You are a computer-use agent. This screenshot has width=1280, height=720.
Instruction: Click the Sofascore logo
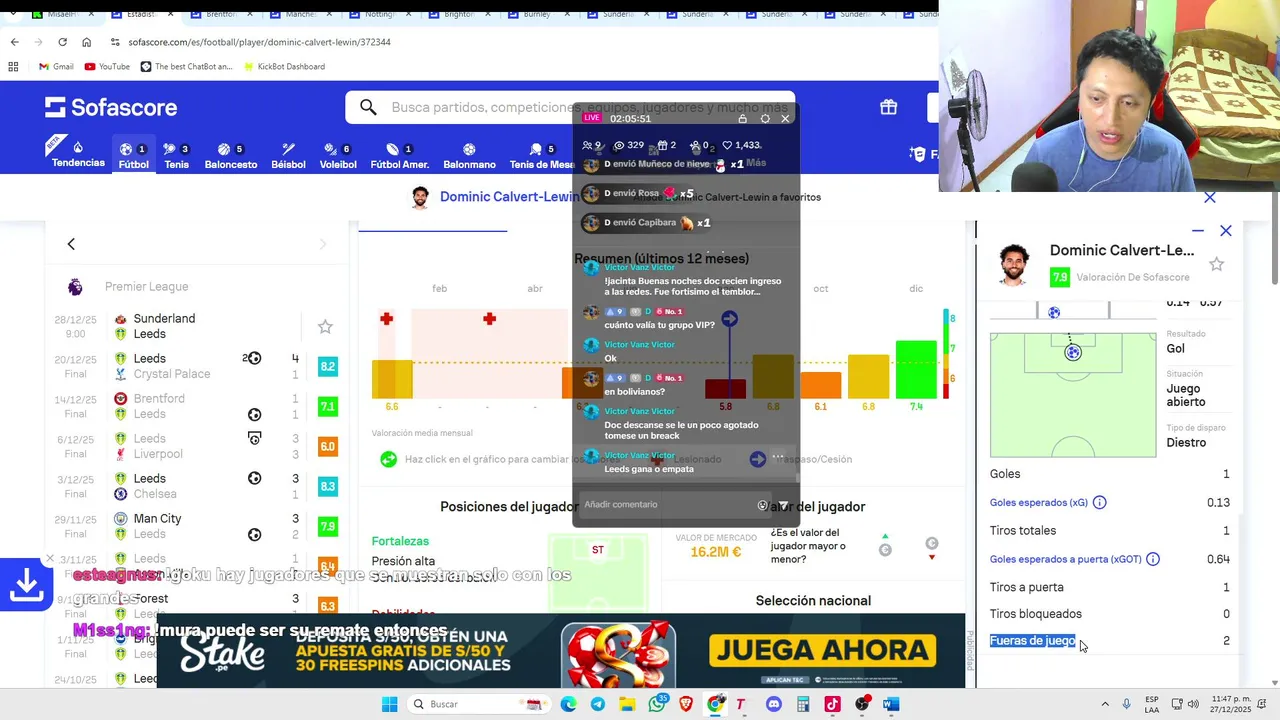coord(111,107)
